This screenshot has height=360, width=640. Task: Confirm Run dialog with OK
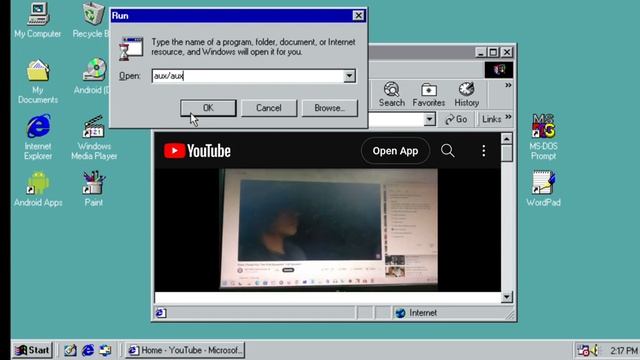208,108
